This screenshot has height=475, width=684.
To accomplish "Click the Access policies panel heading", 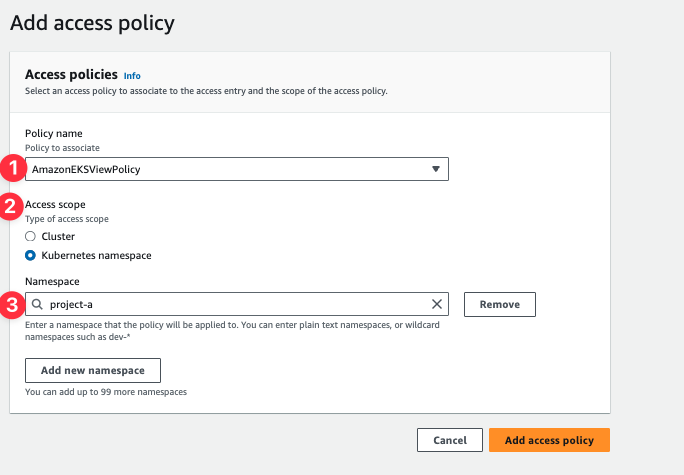I will [71, 74].
